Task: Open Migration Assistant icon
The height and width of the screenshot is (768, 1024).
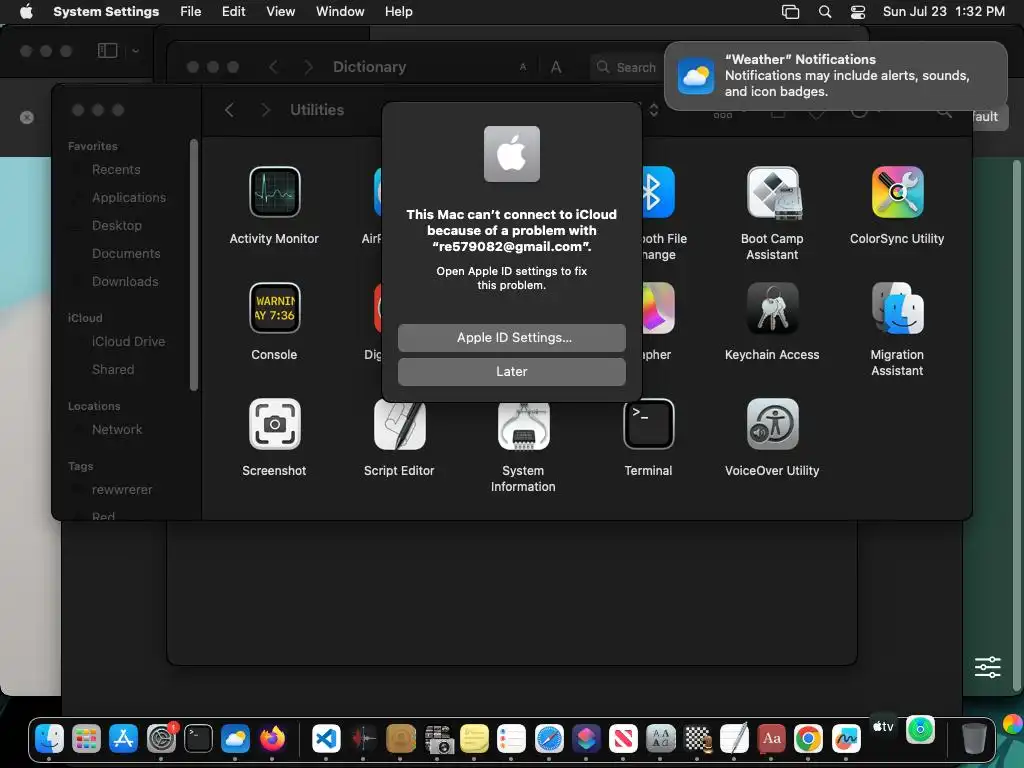Action: coord(897,308)
